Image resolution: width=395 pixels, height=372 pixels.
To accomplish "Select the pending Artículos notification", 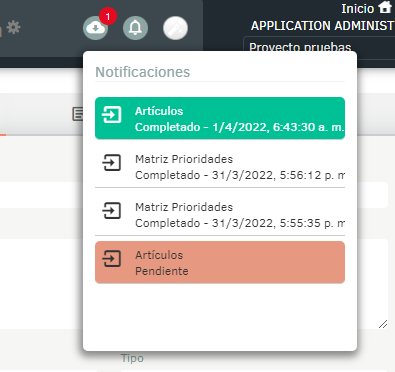I will coord(220,262).
